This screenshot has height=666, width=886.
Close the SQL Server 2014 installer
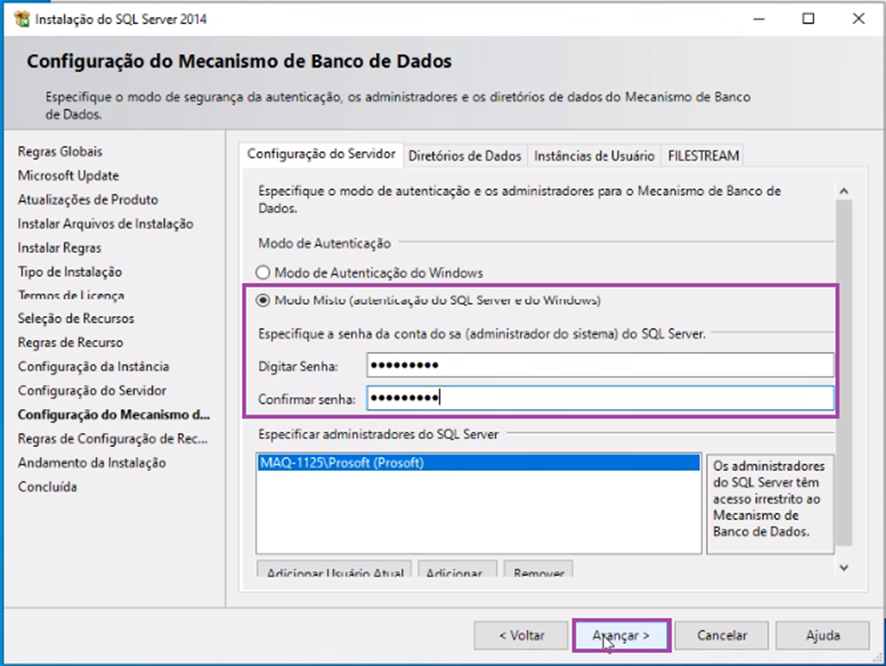858,19
